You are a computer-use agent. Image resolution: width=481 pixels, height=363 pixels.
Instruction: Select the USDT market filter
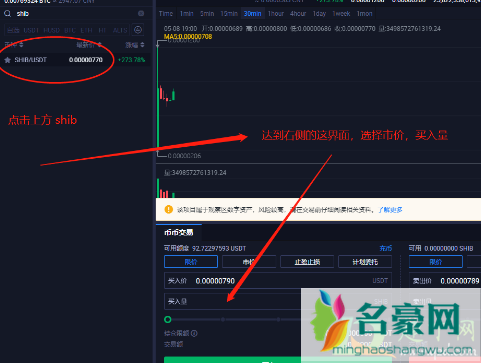(x=31, y=30)
